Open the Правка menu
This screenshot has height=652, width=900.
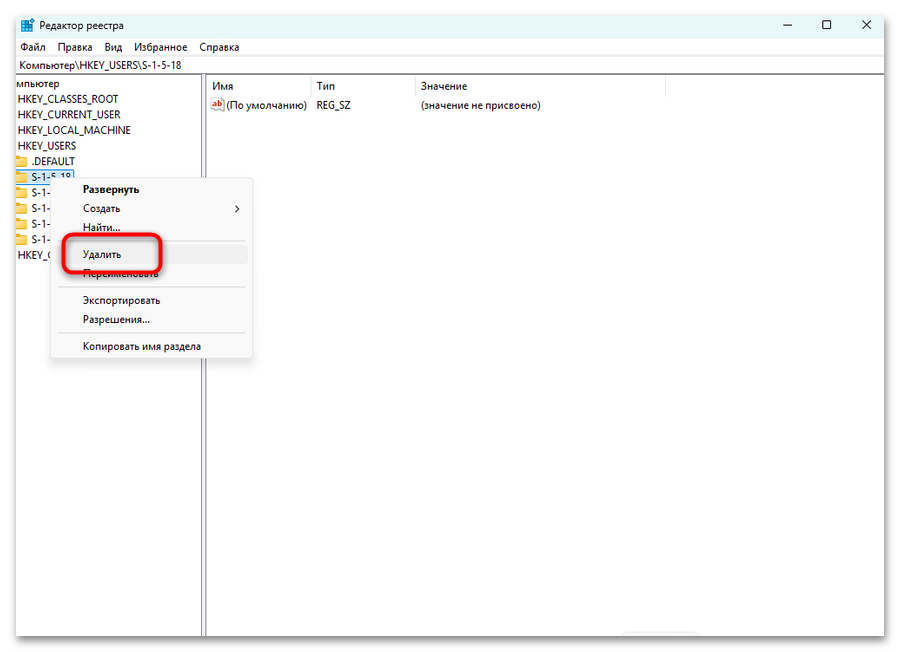click(75, 47)
